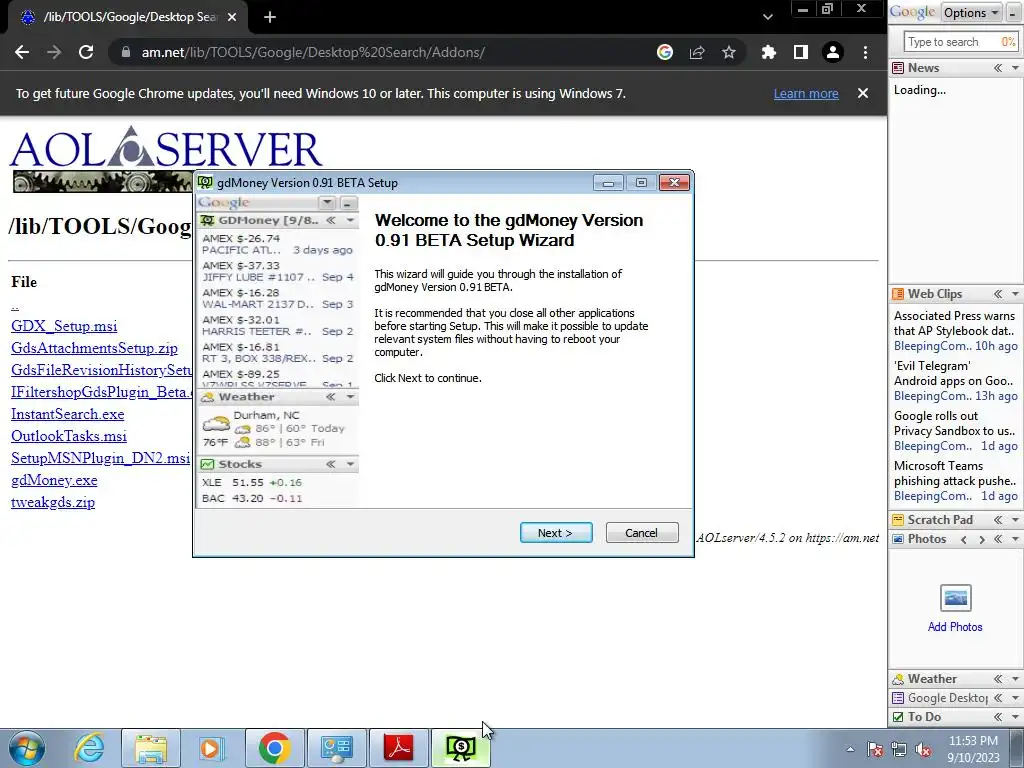
Task: Open a new Chrome tab
Action: pos(270,17)
